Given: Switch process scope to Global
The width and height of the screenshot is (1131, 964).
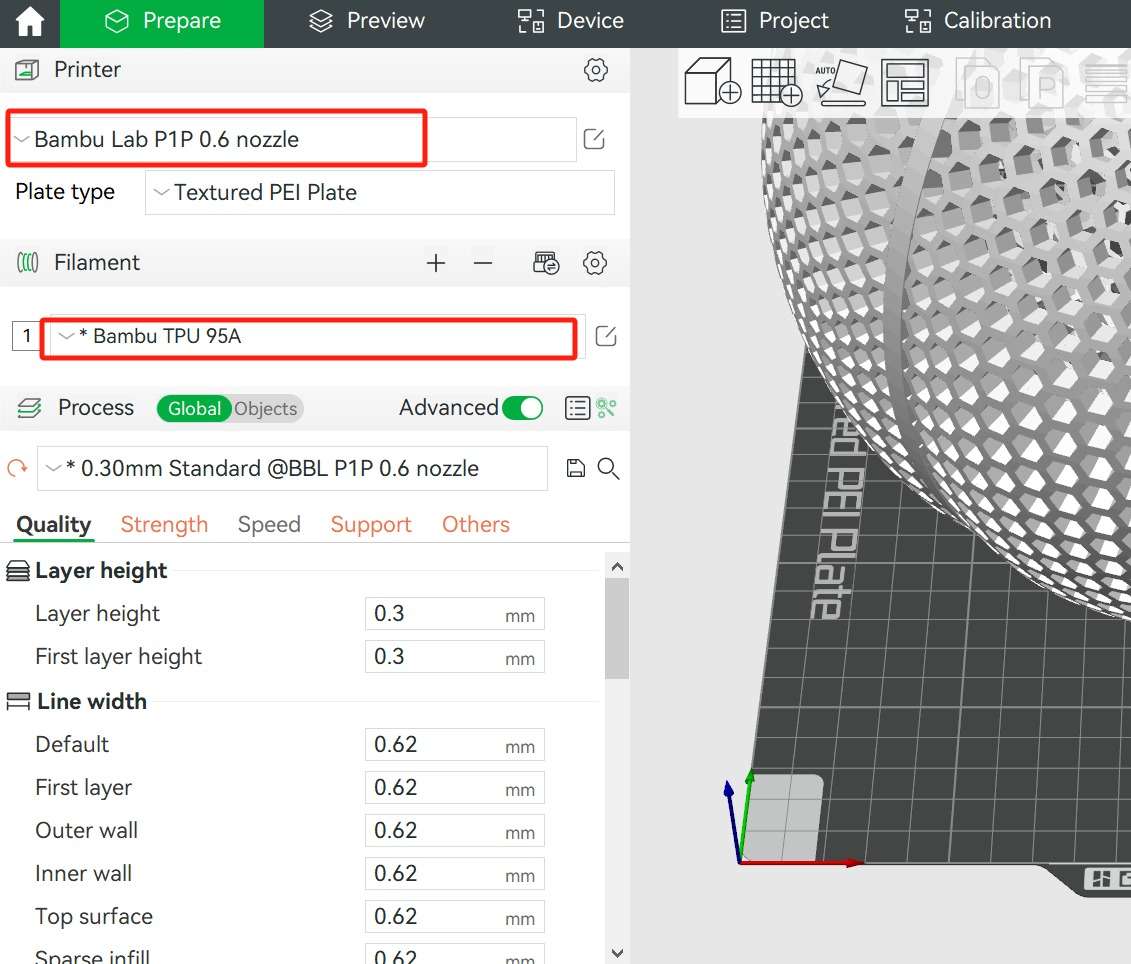Looking at the screenshot, I should [194, 408].
